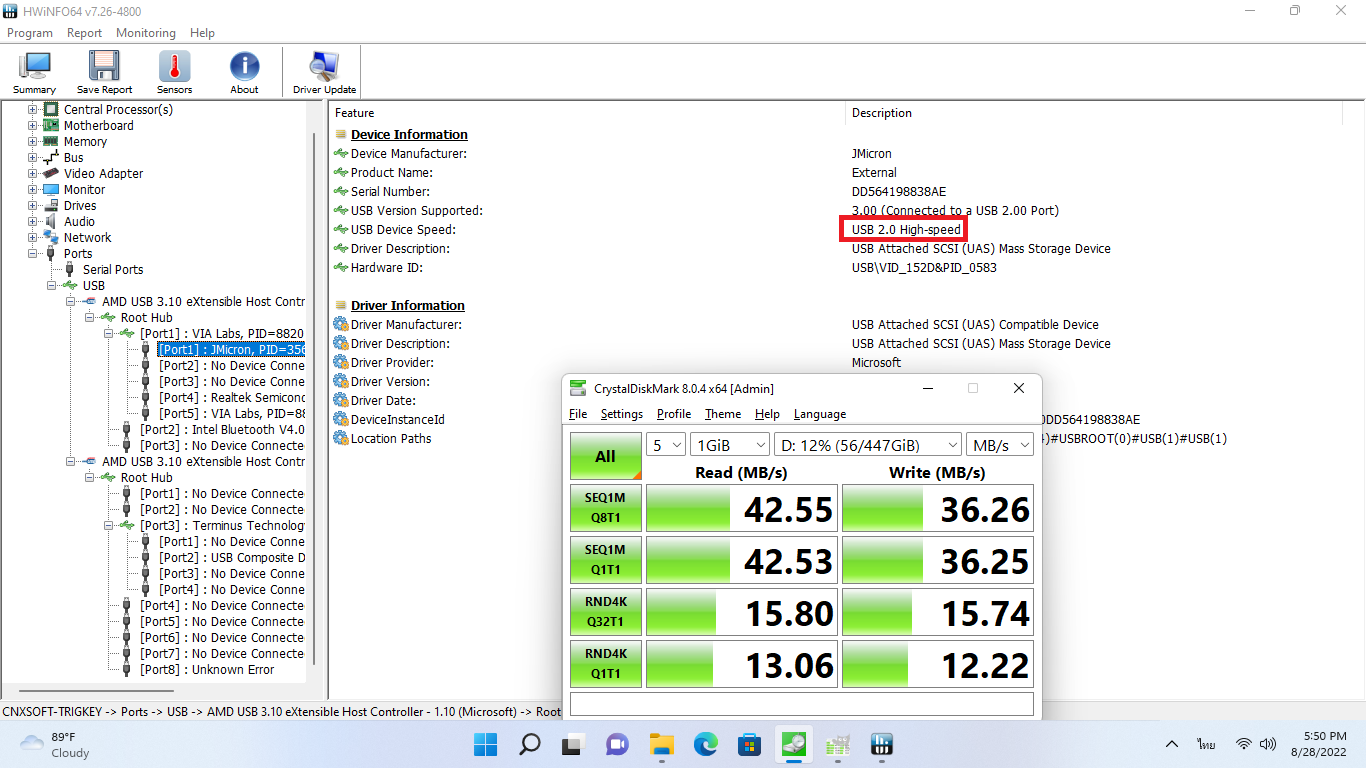Click the Device Information section header
The width and height of the screenshot is (1366, 768).
point(409,134)
